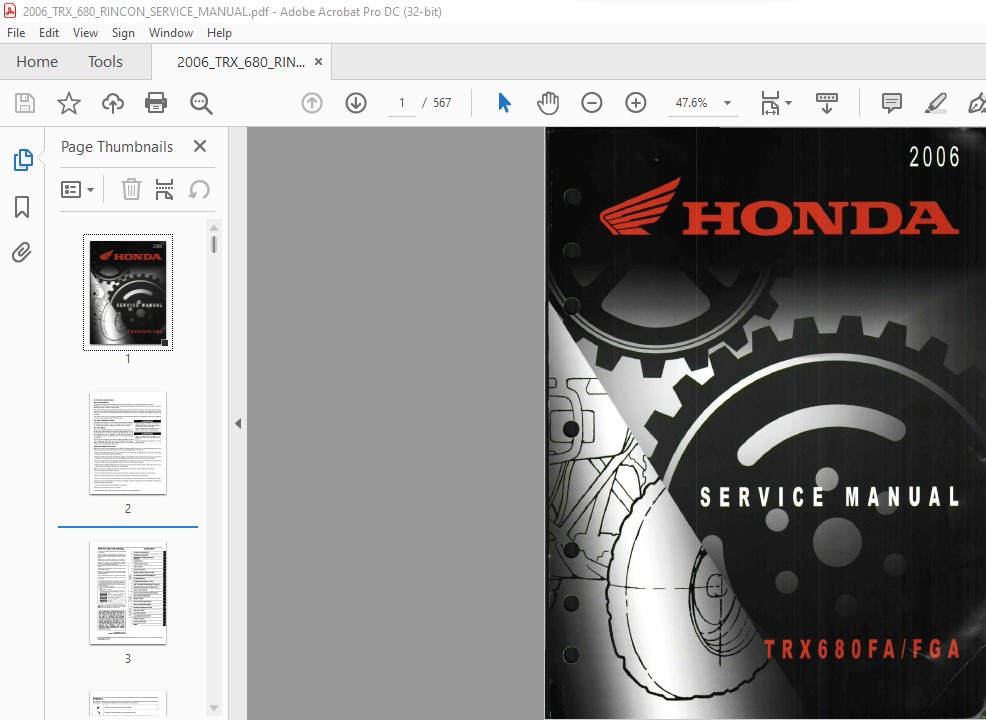The image size is (986, 720).
Task: Click the 47.6% zoom value field
Action: [x=692, y=102]
